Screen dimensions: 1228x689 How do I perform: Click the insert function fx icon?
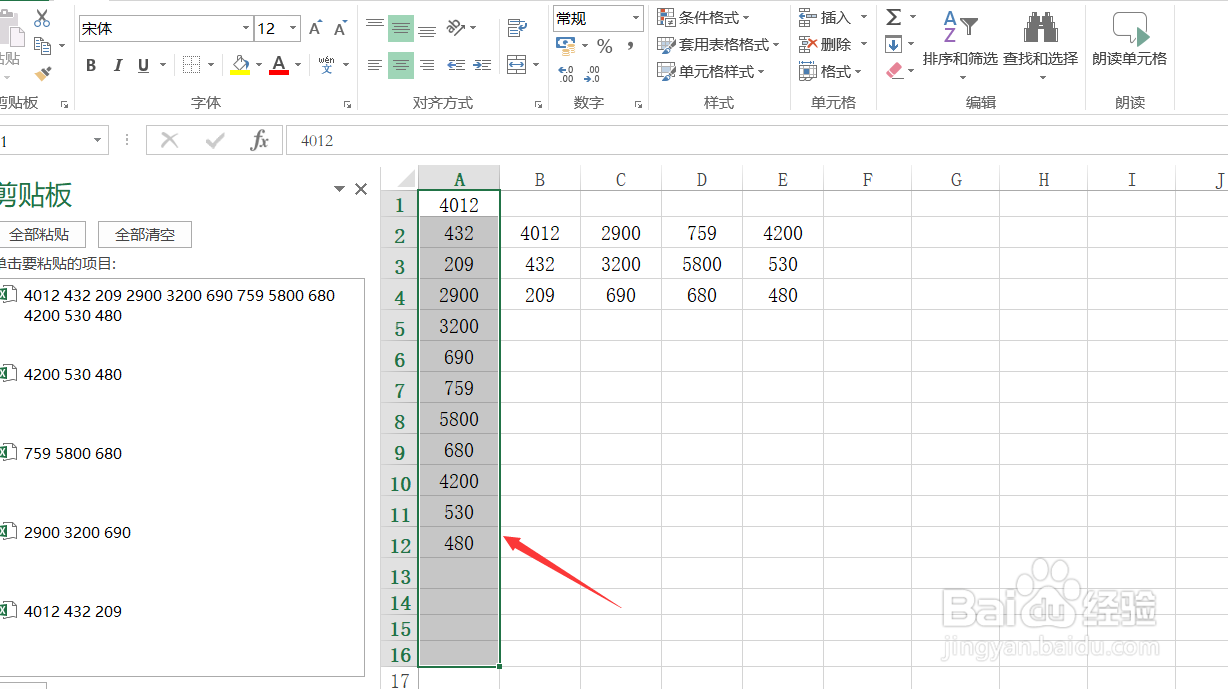pos(260,141)
